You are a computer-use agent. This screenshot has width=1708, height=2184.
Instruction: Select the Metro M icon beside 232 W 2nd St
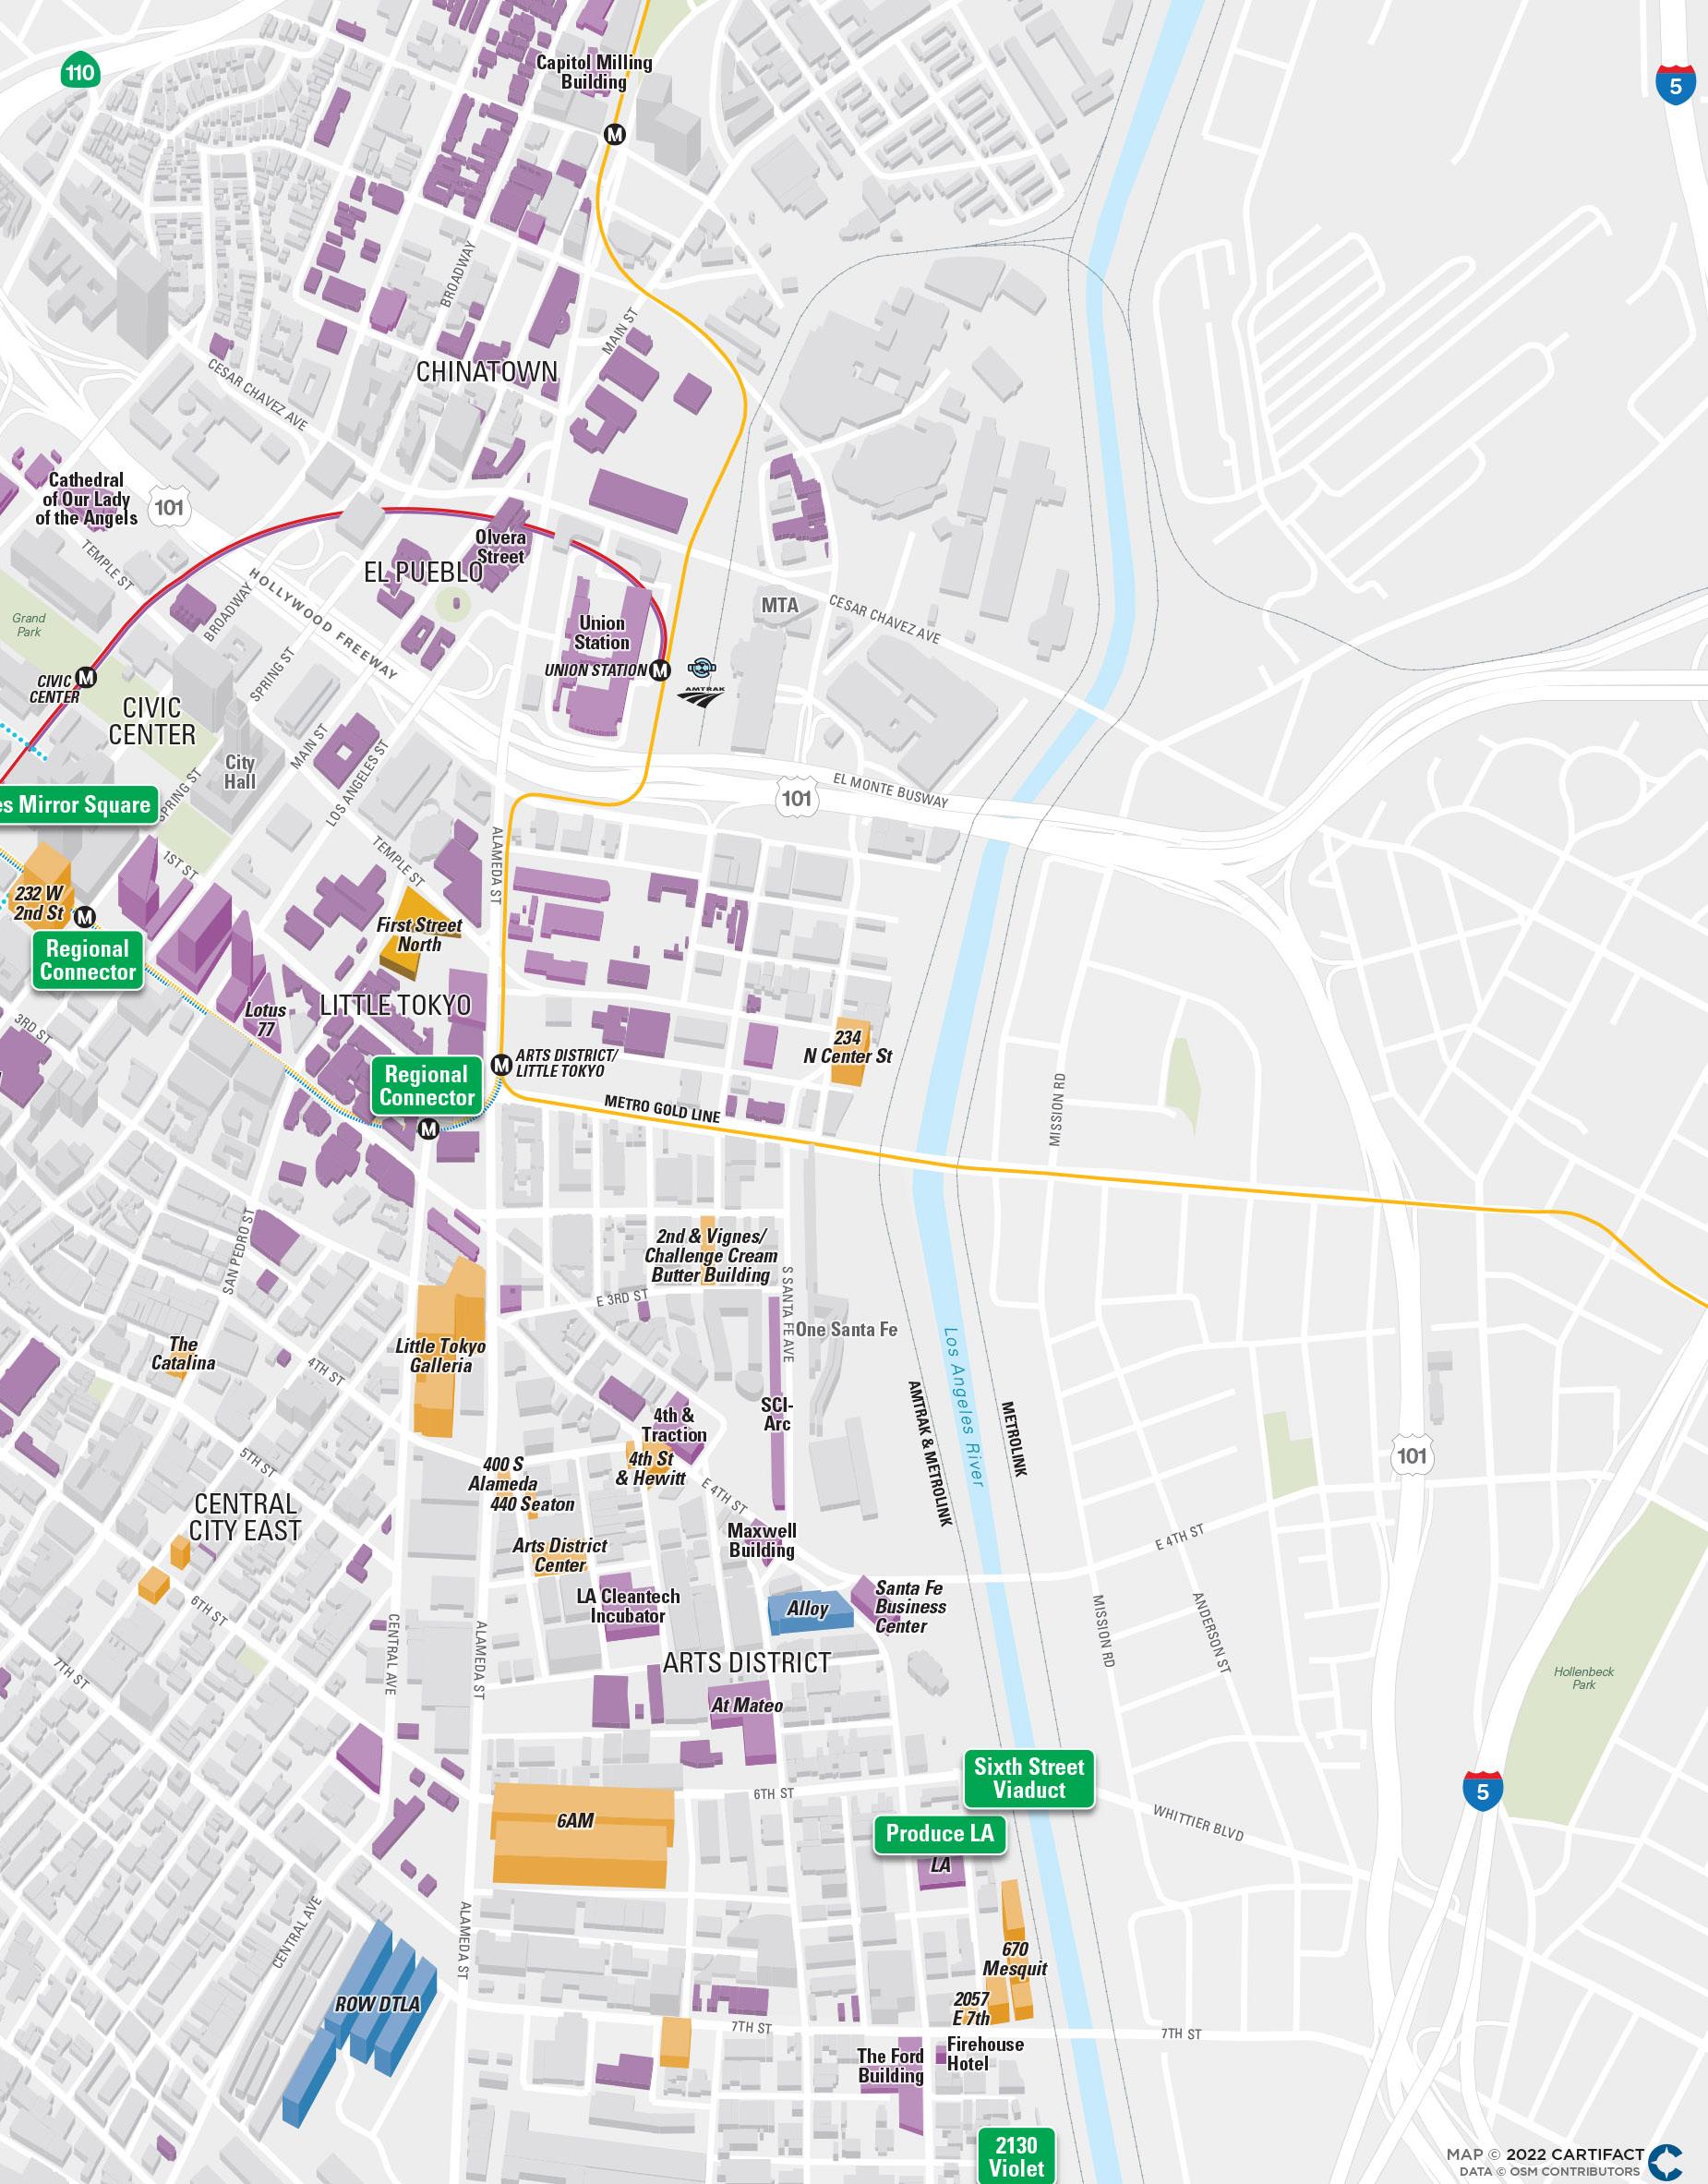pos(86,916)
